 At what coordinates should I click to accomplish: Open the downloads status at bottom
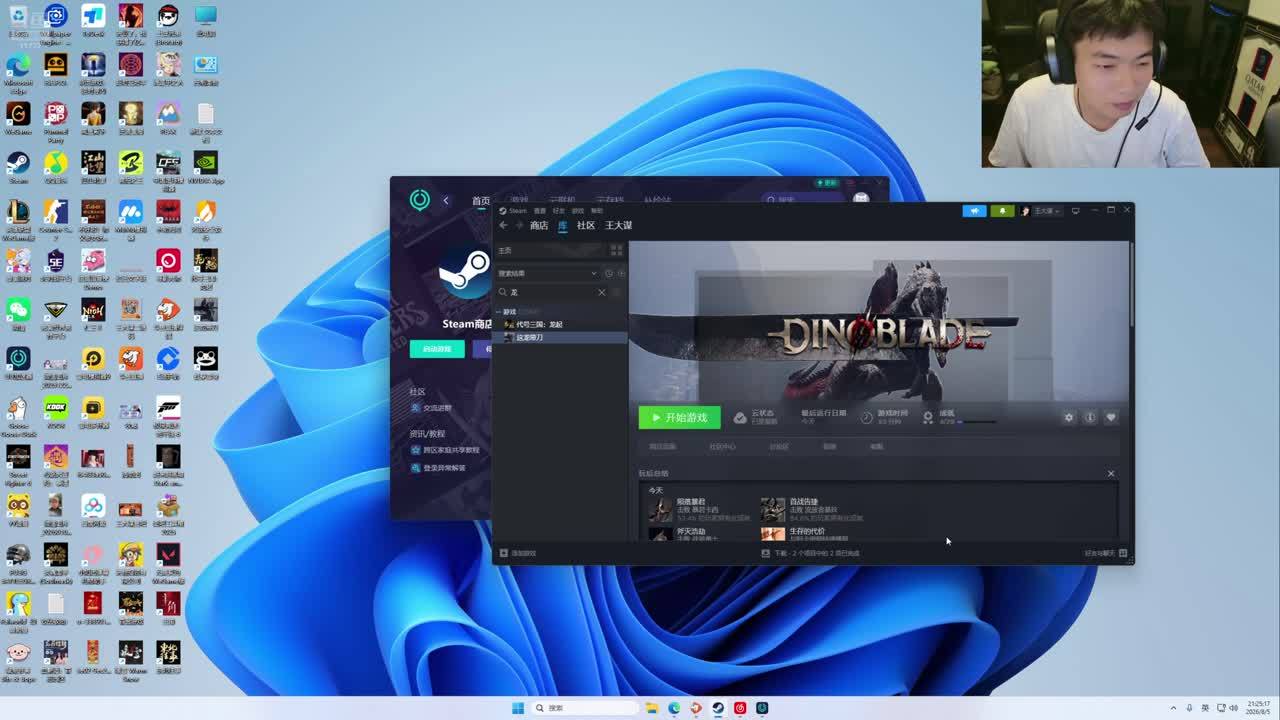pyautogui.click(x=810, y=553)
